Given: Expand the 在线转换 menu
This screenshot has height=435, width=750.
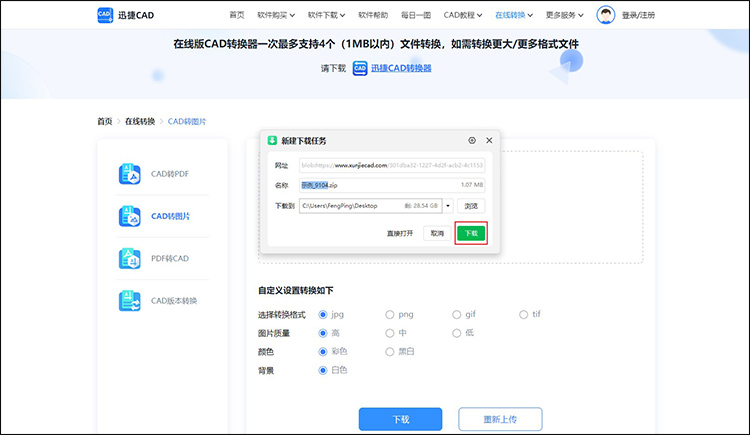Looking at the screenshot, I should click(514, 15).
